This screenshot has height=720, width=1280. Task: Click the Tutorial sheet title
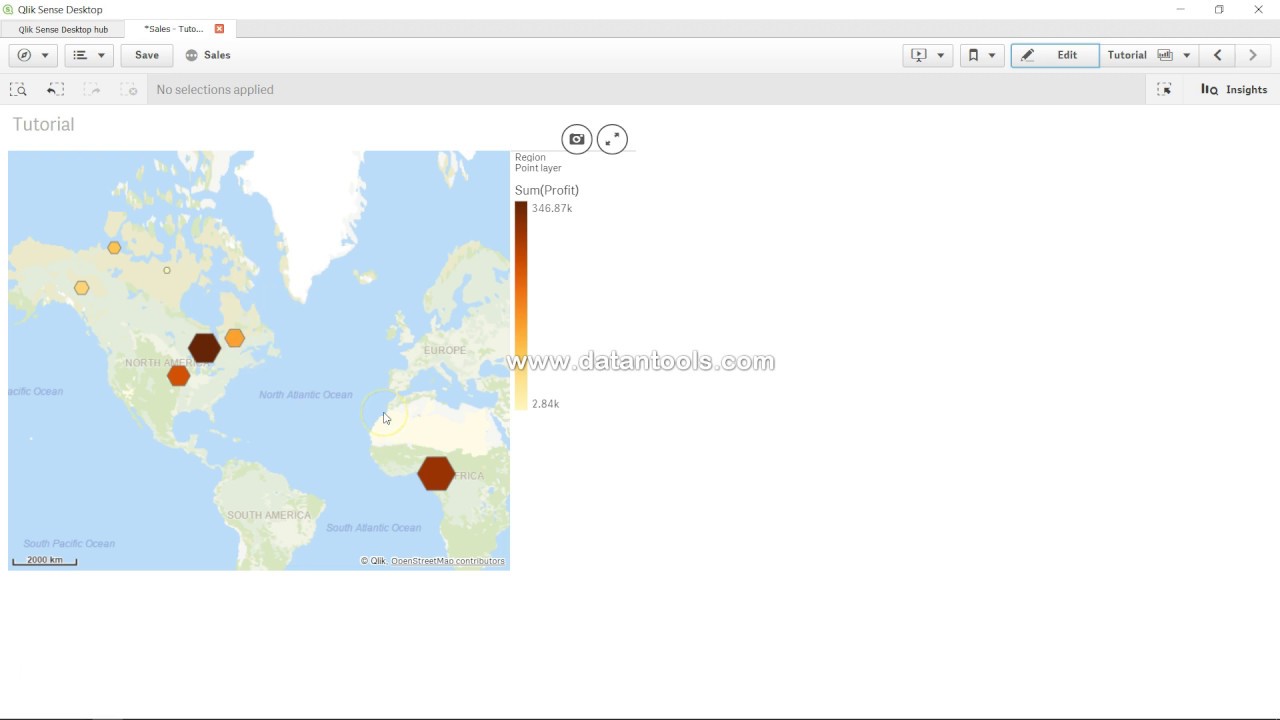click(x=43, y=124)
